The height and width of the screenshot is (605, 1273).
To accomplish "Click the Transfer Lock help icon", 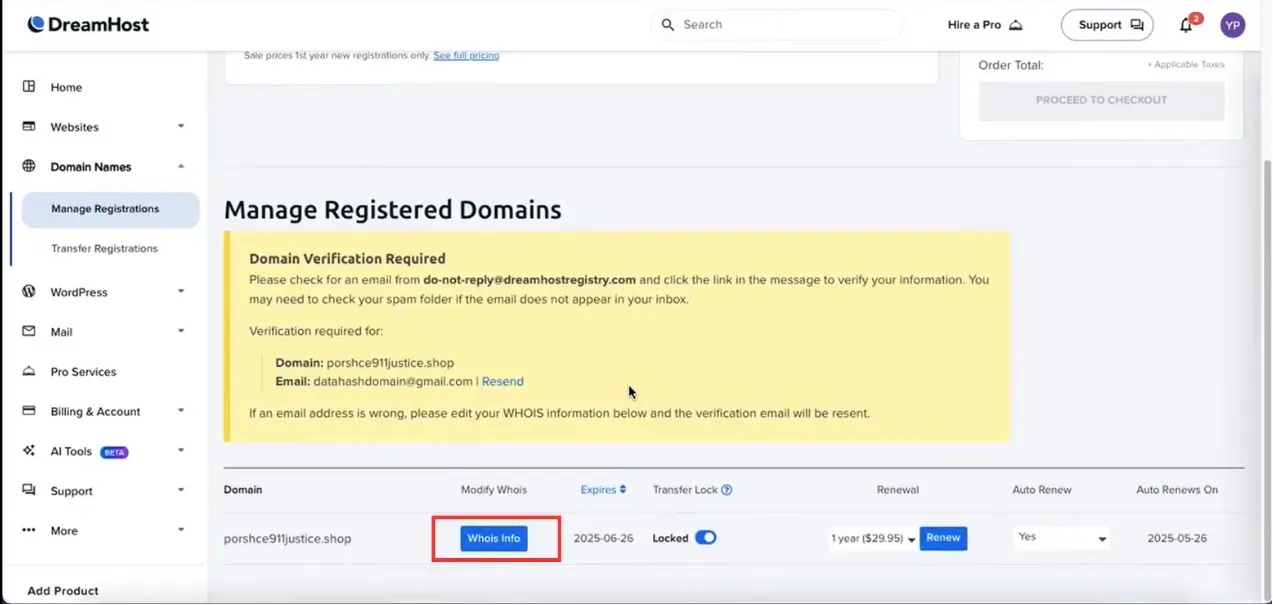I will 727,490.
